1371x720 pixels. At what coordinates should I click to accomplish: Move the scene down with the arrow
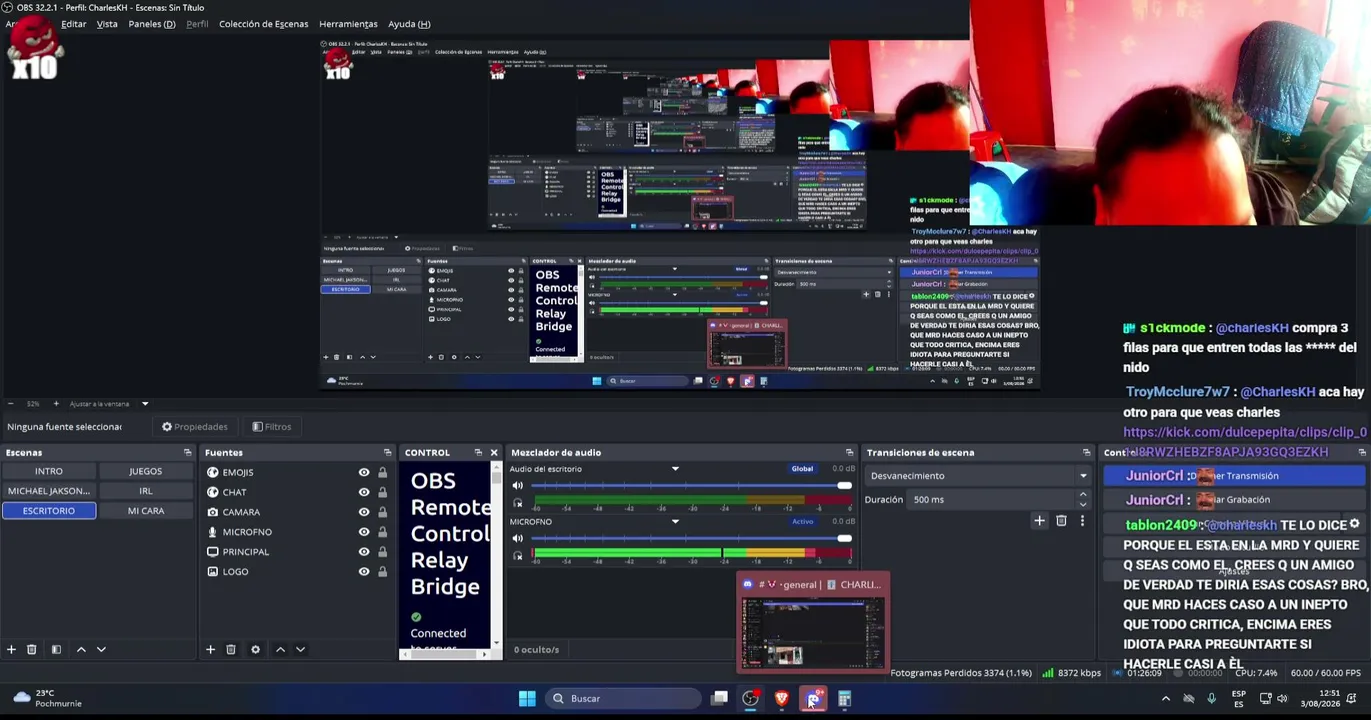[101, 649]
